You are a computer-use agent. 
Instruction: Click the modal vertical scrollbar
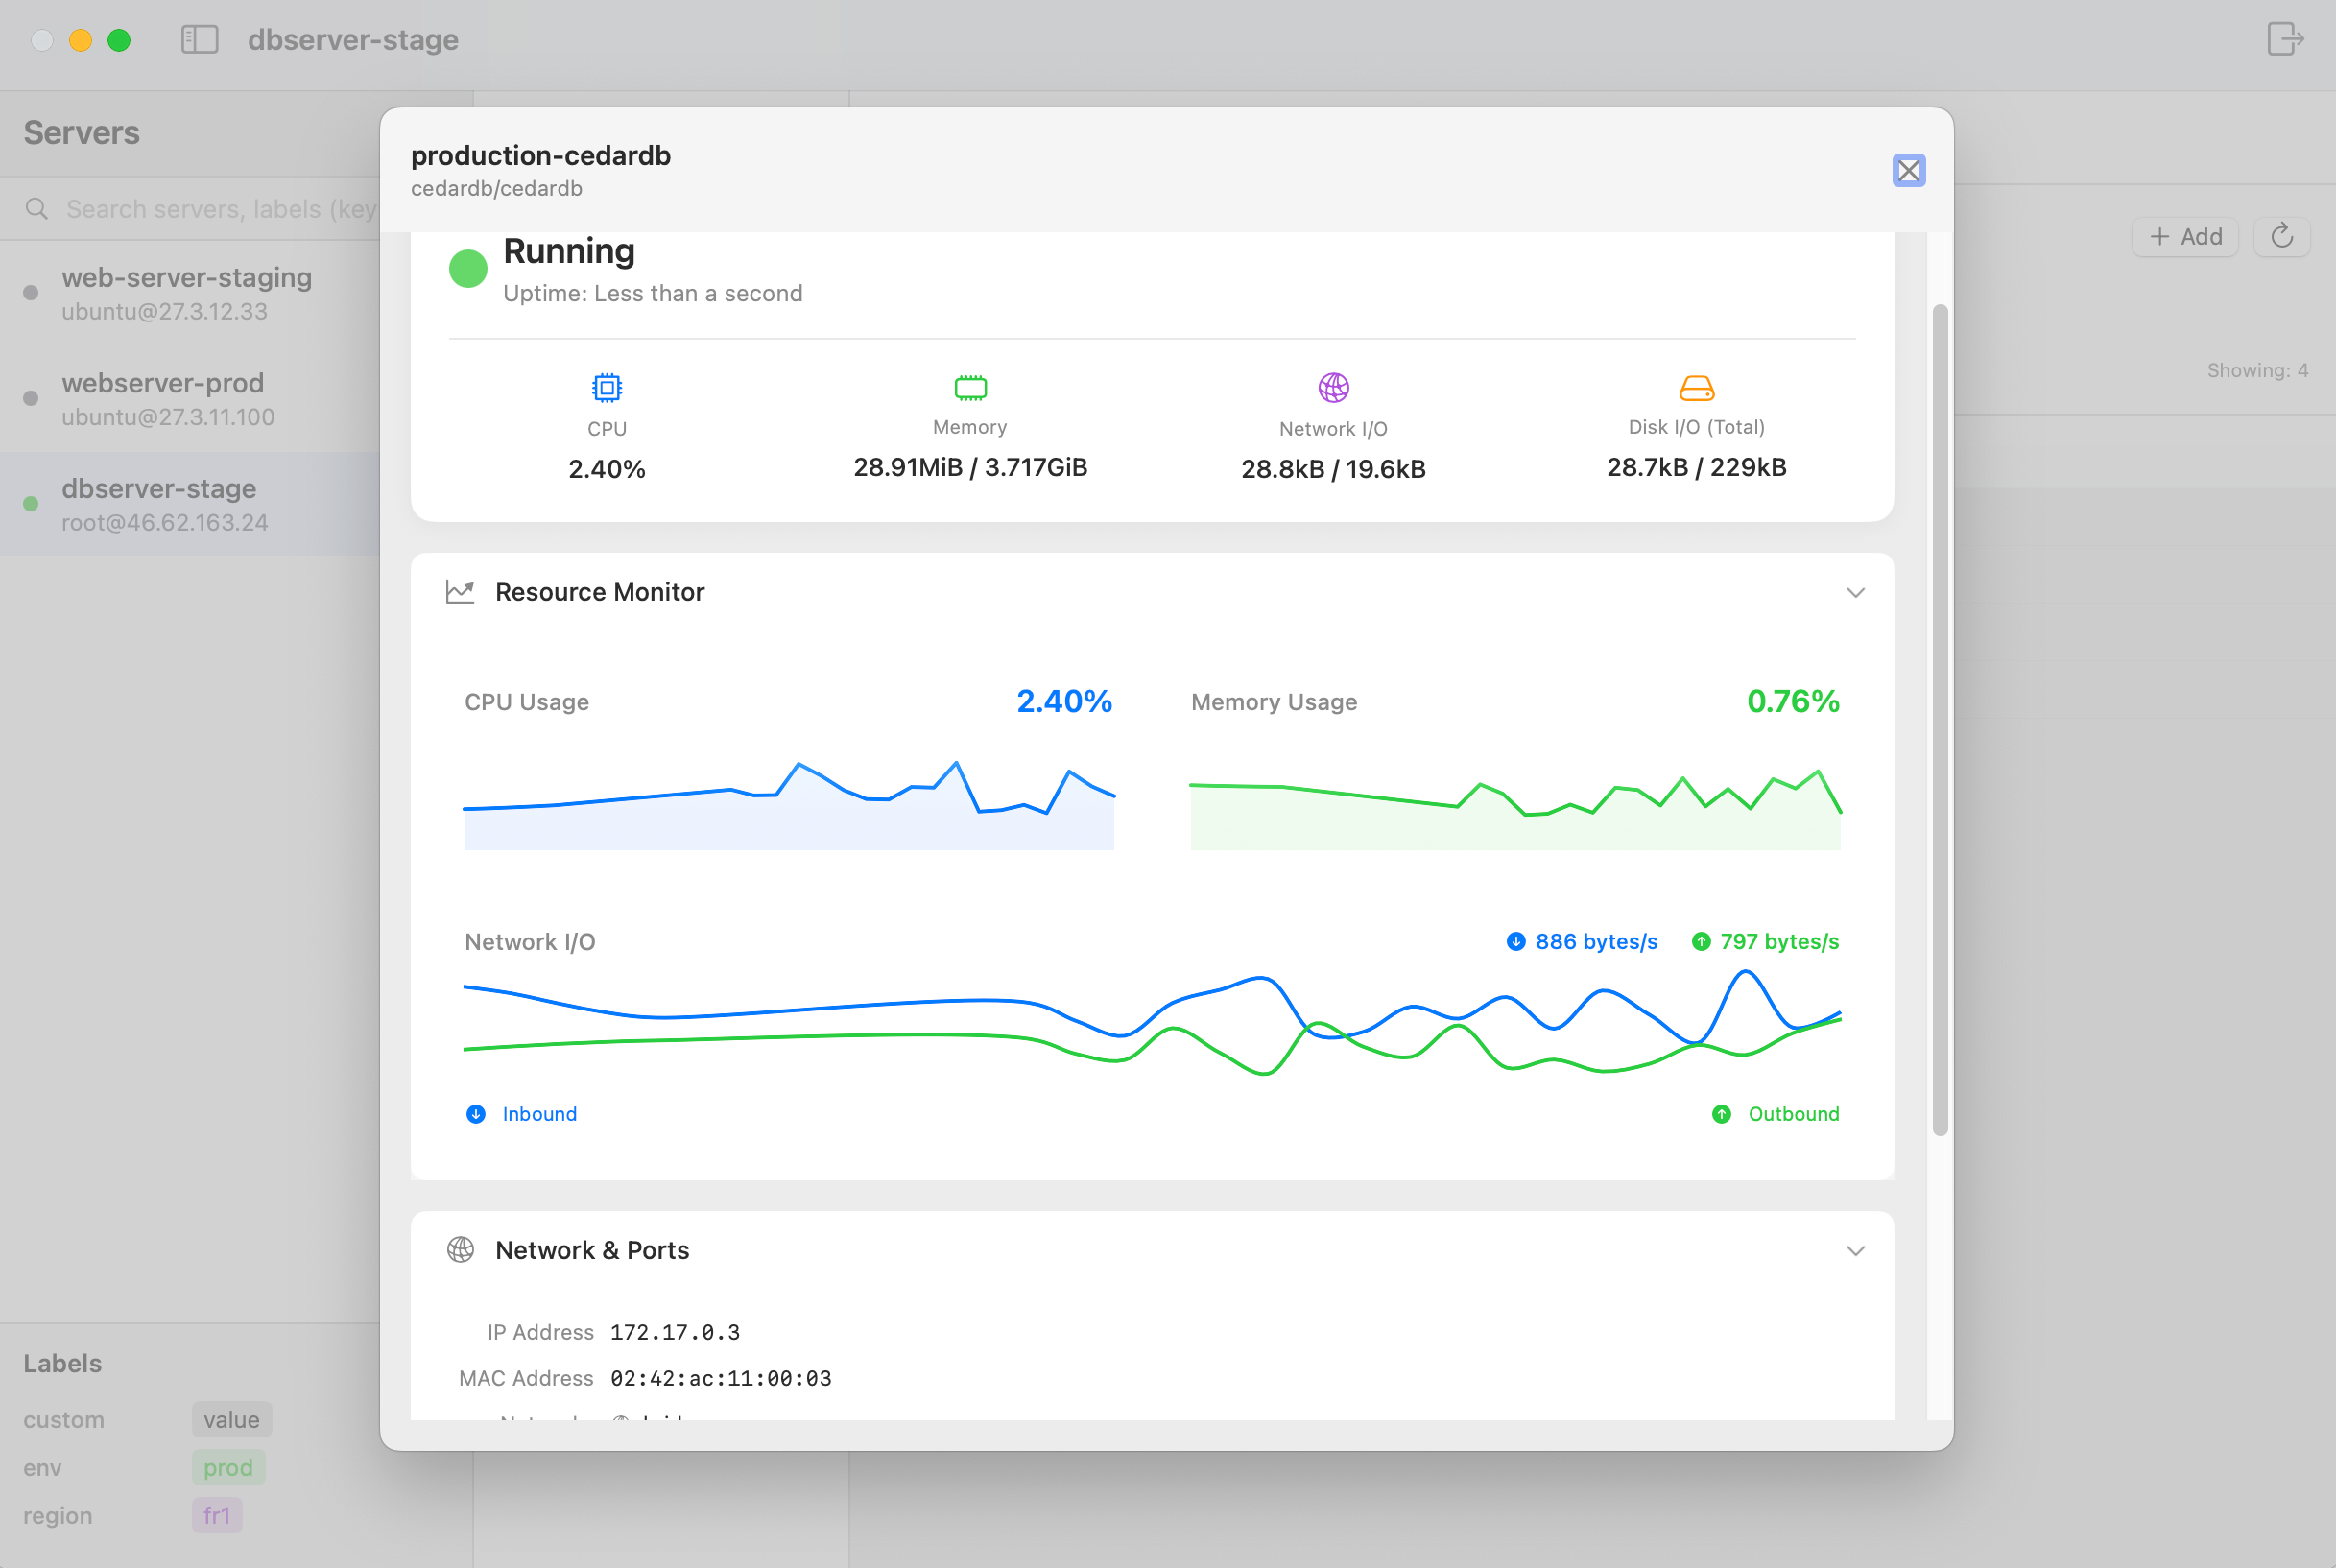click(x=1940, y=720)
